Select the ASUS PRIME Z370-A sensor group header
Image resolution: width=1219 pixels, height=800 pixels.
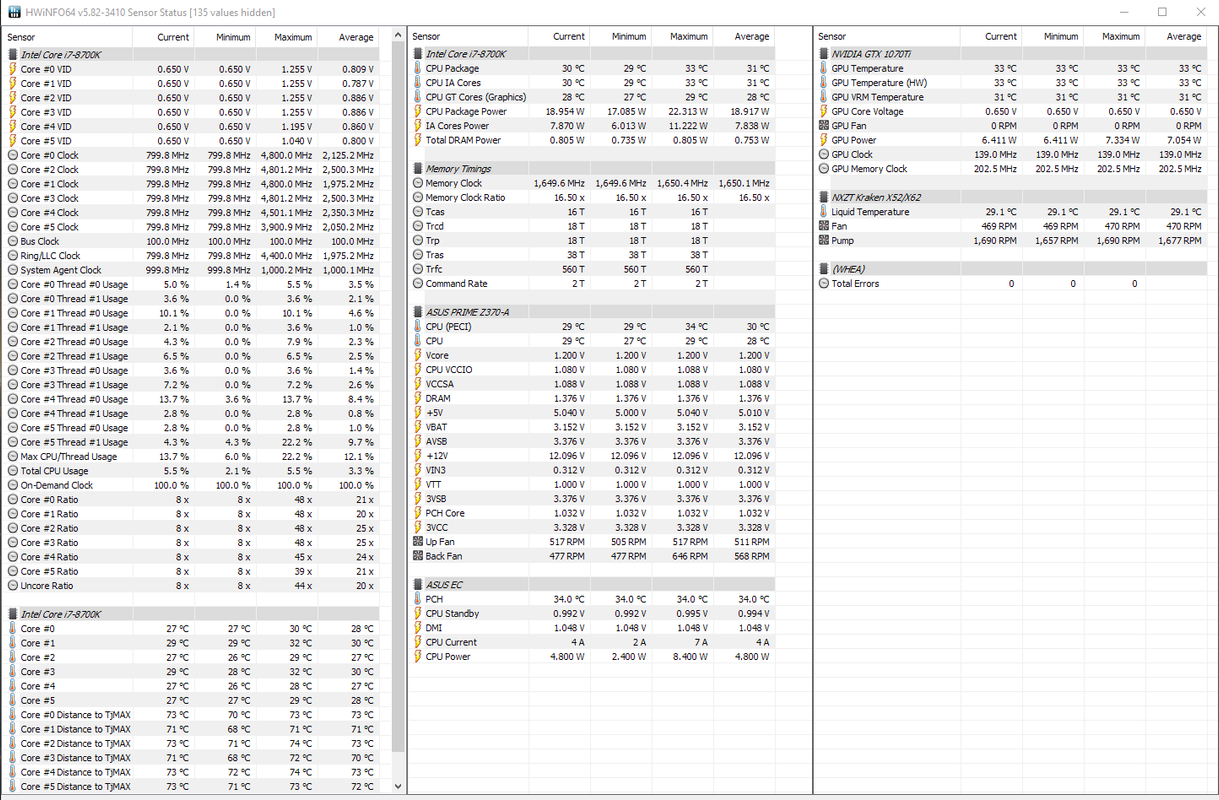click(x=592, y=313)
